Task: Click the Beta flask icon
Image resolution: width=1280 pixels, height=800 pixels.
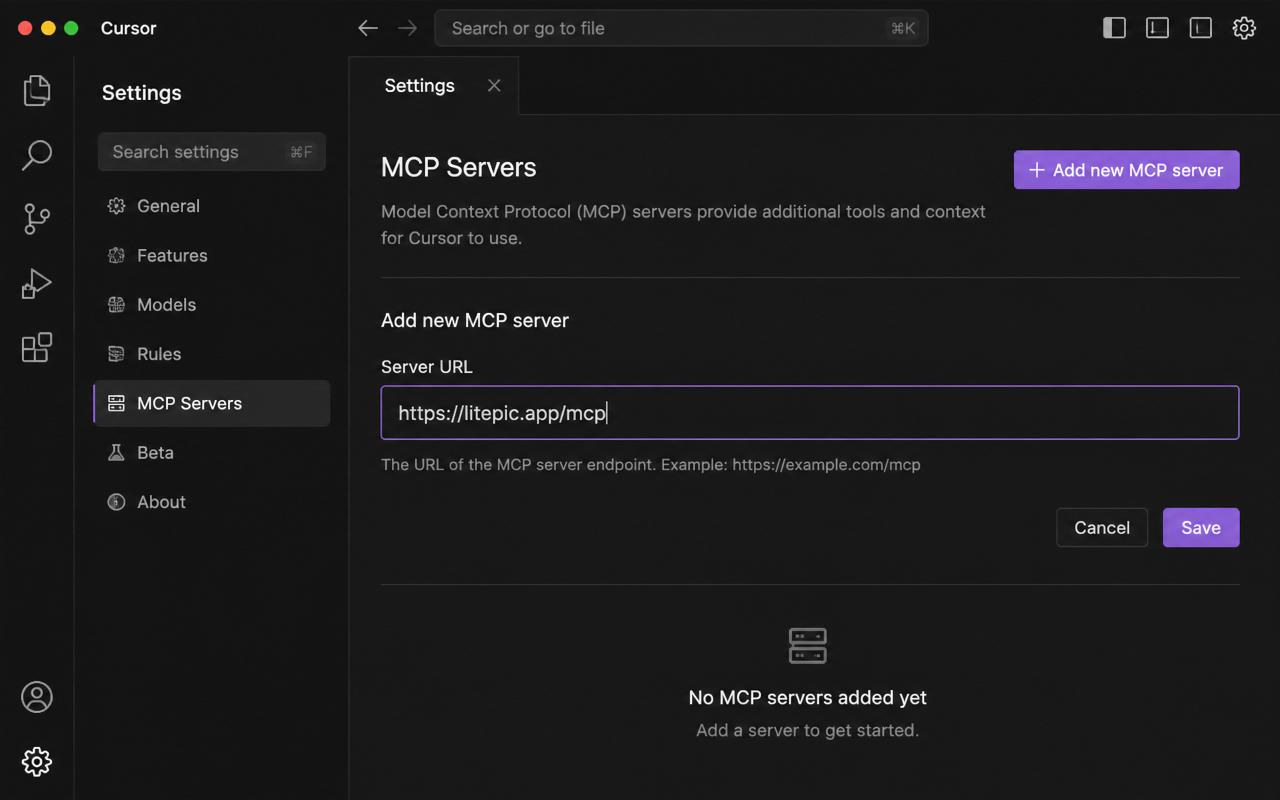Action: pos(116,453)
